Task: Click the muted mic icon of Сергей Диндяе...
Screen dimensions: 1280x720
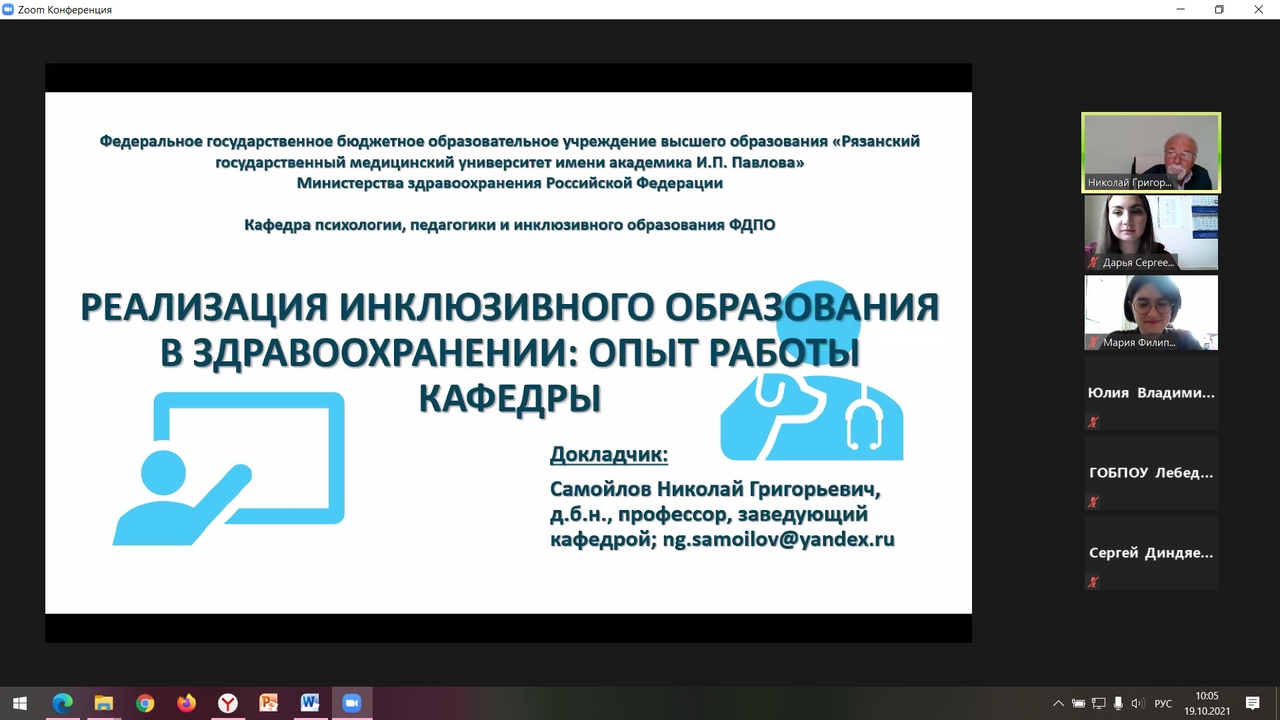Action: 1094,582
